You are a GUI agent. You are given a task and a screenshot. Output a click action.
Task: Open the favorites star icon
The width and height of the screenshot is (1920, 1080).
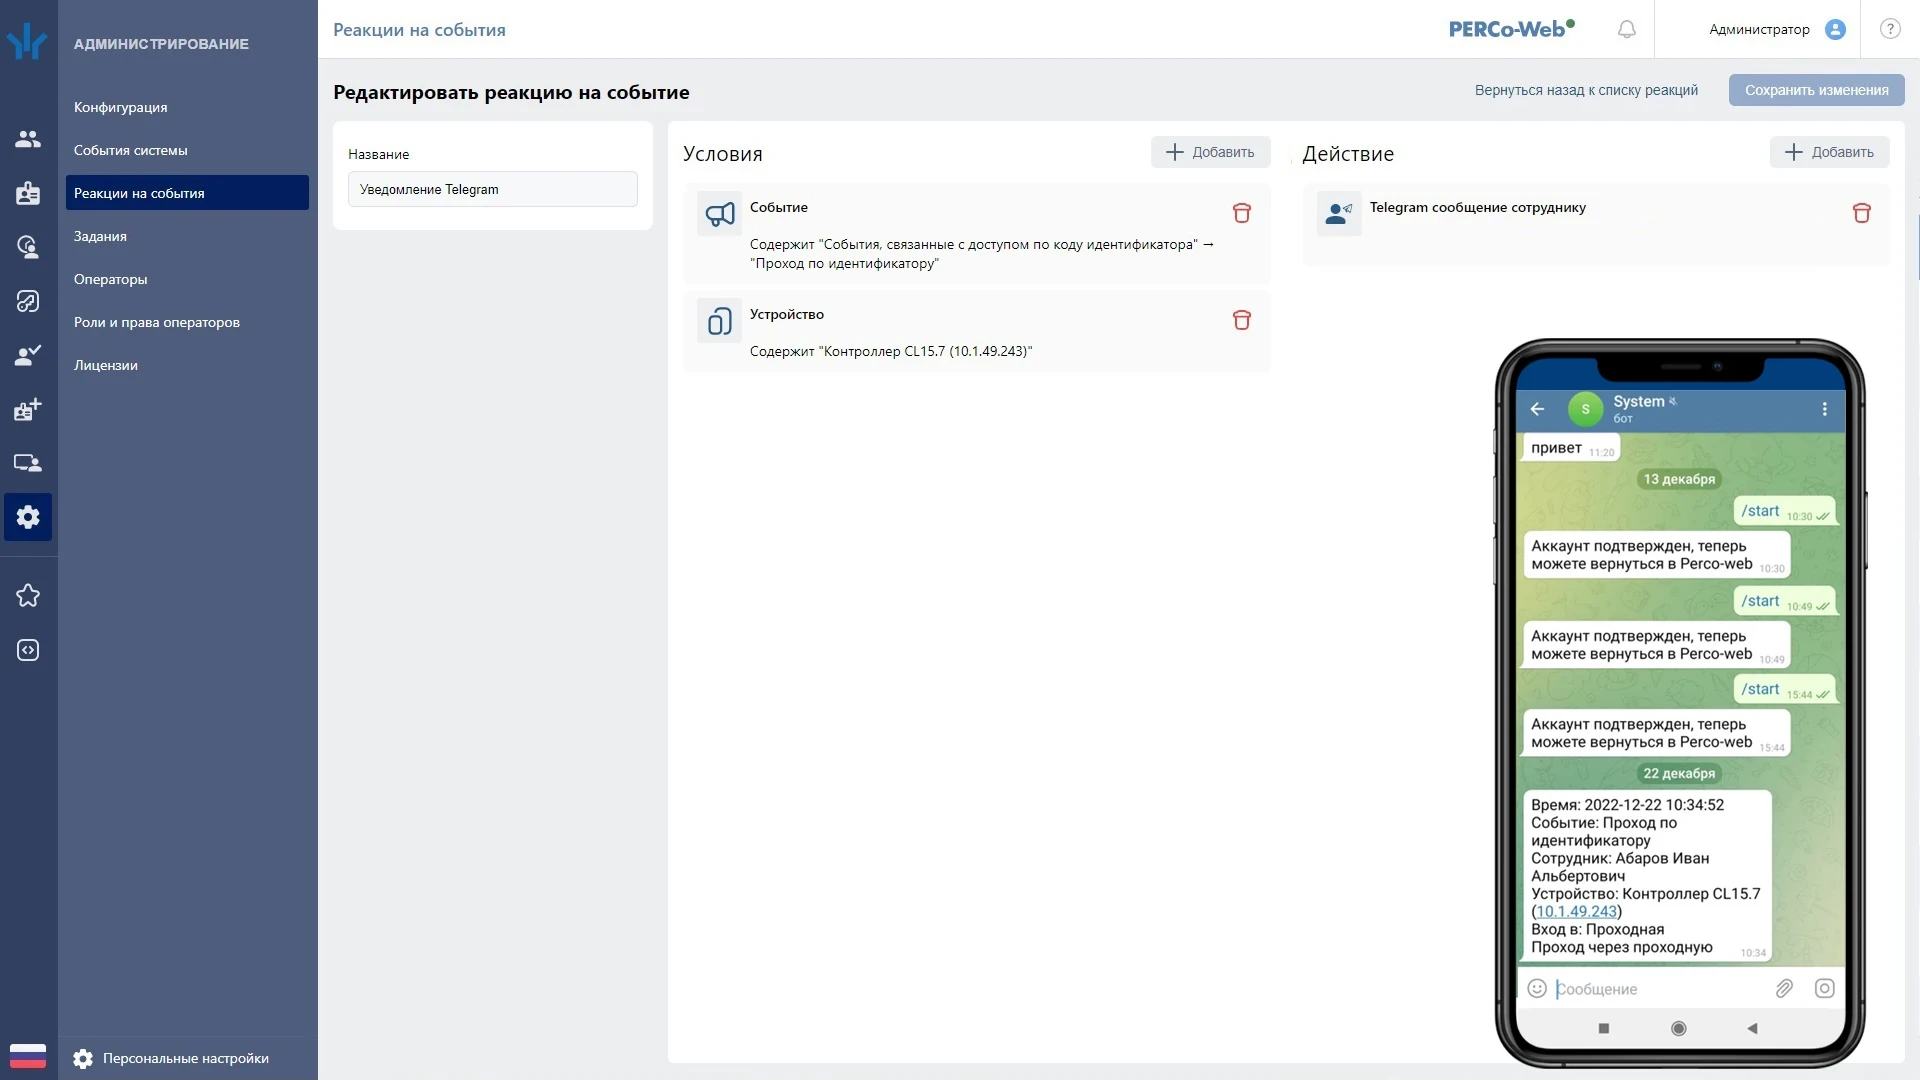[28, 596]
